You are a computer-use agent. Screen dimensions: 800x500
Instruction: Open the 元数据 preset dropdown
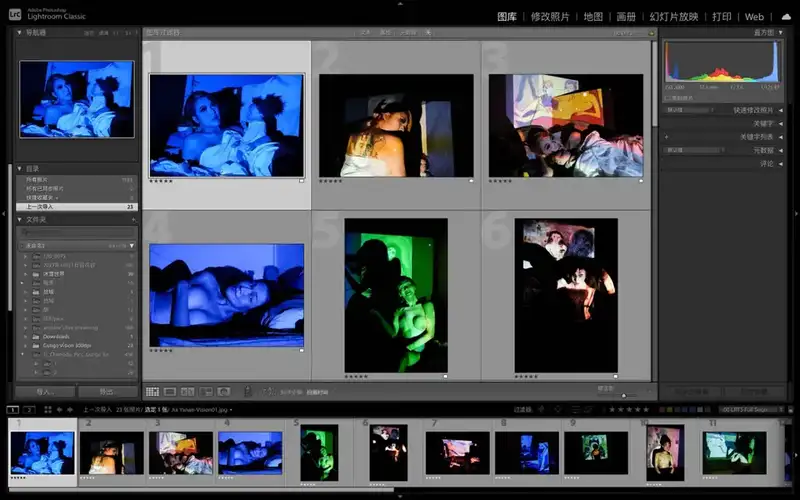point(695,150)
